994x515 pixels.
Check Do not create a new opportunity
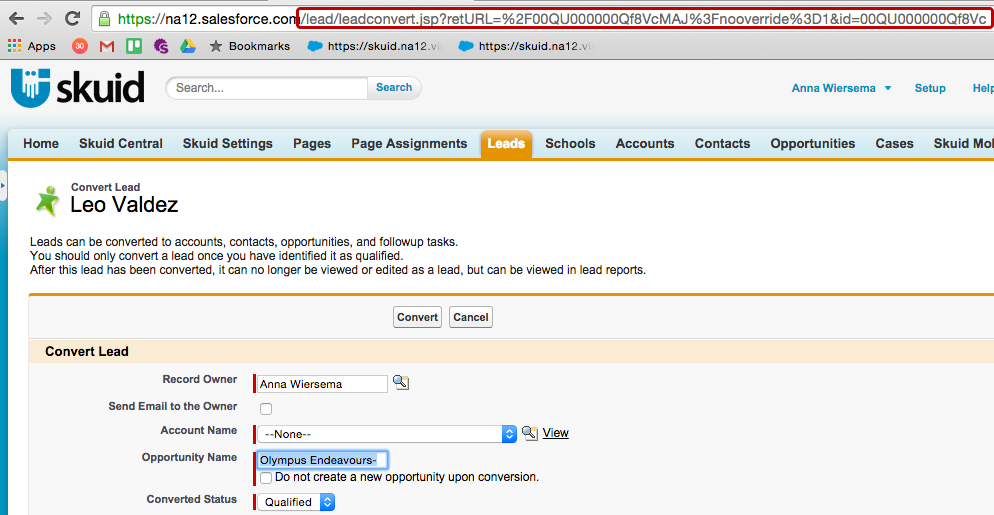(266, 478)
